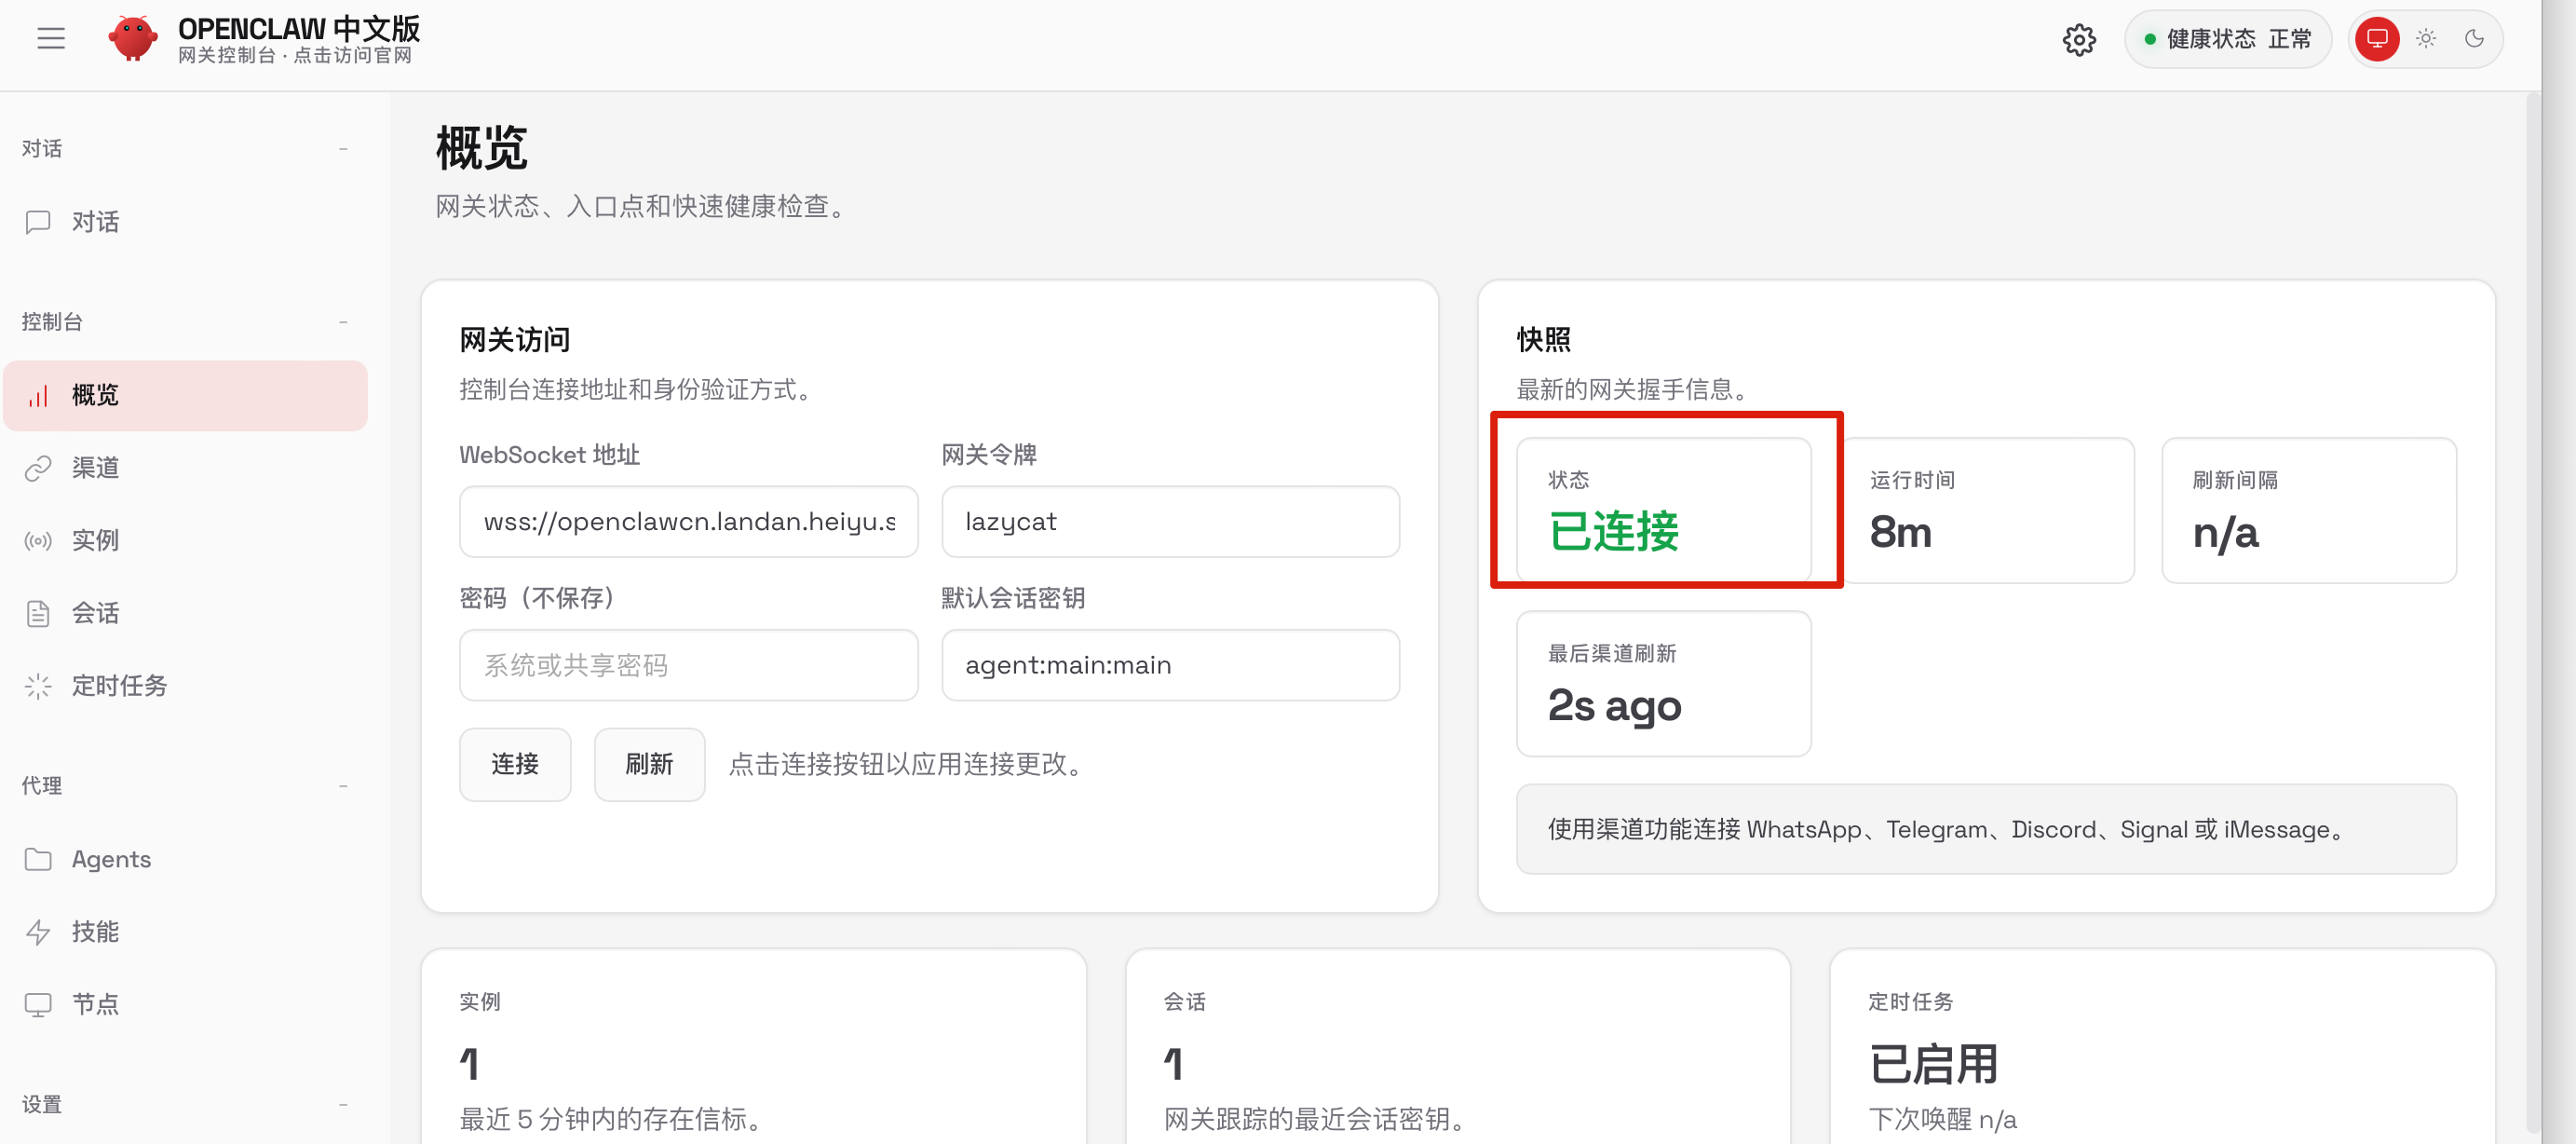Open the OPENCLAW 中文版 official site link
Screen dimensions: 2576x1144
click(299, 40)
